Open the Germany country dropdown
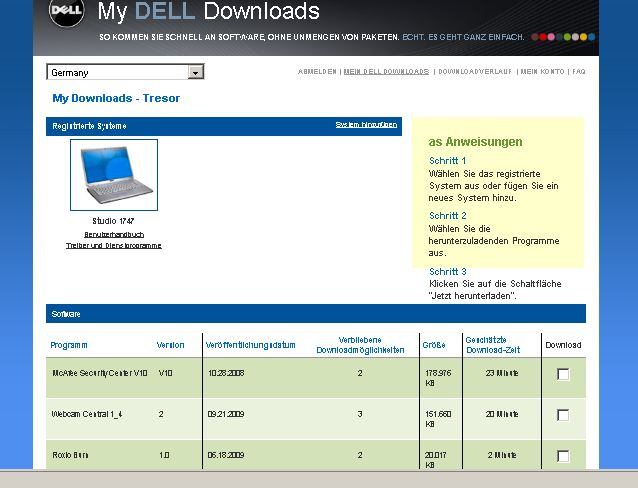This screenshot has height=488, width=638. pos(125,72)
